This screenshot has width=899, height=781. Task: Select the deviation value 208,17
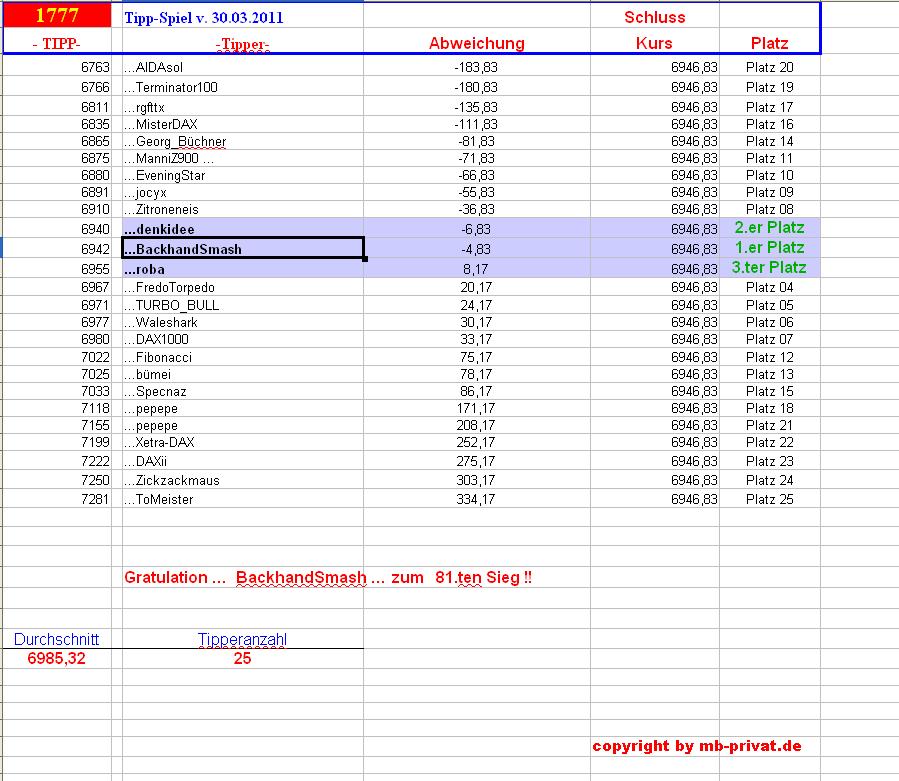[476, 425]
